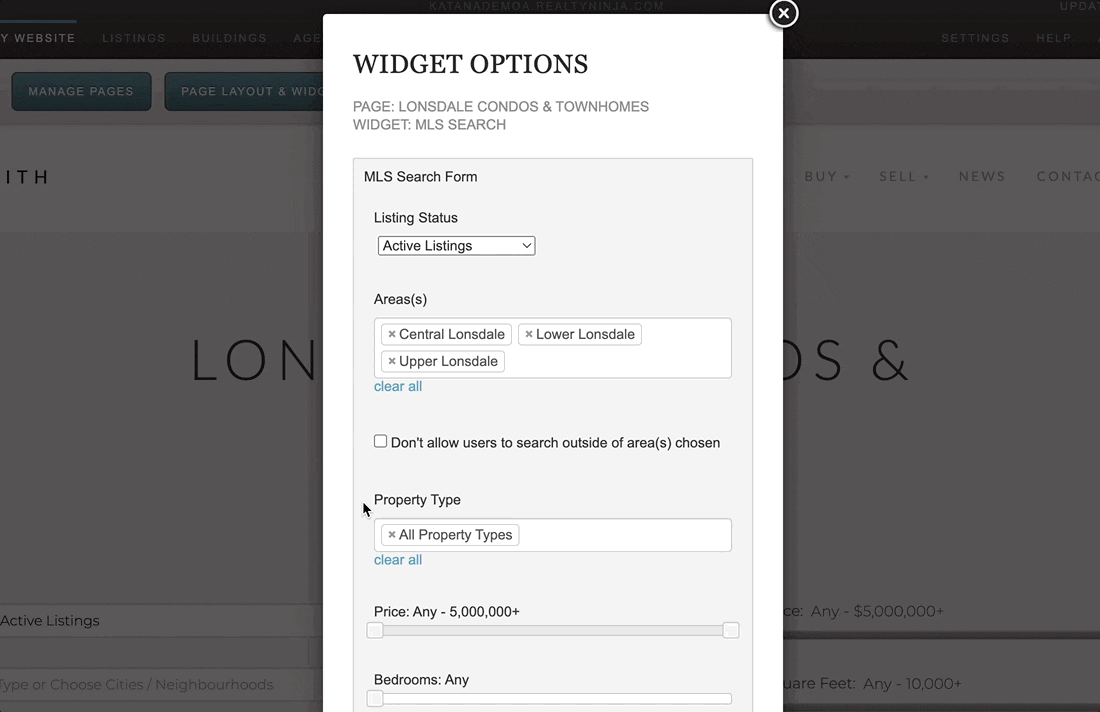Remove the All Property Types tag
This screenshot has height=712, width=1100.
point(392,535)
